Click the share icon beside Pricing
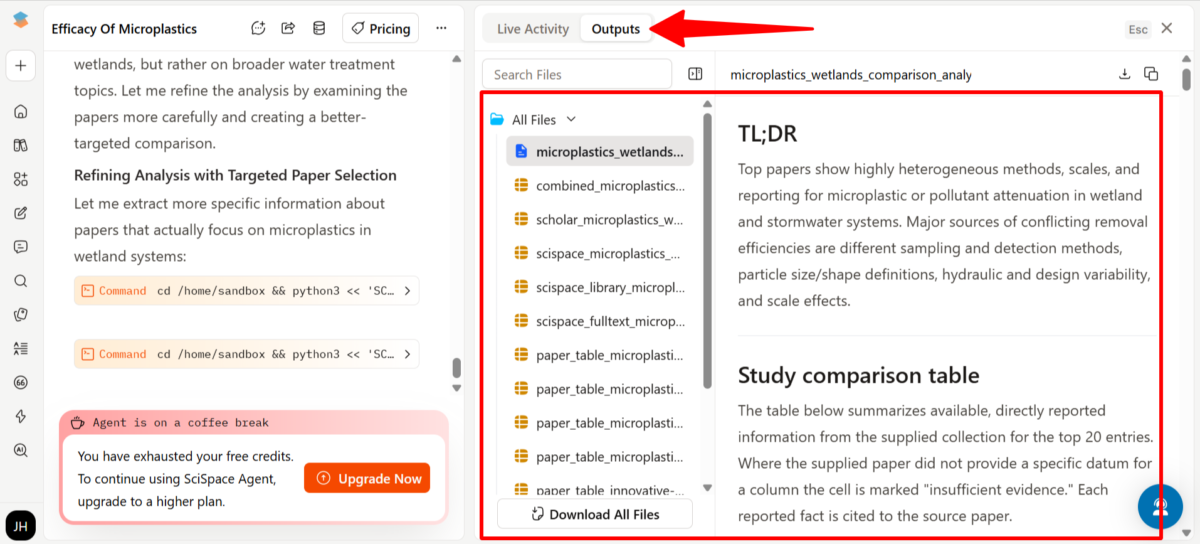The width and height of the screenshot is (1200, 544). (x=288, y=29)
